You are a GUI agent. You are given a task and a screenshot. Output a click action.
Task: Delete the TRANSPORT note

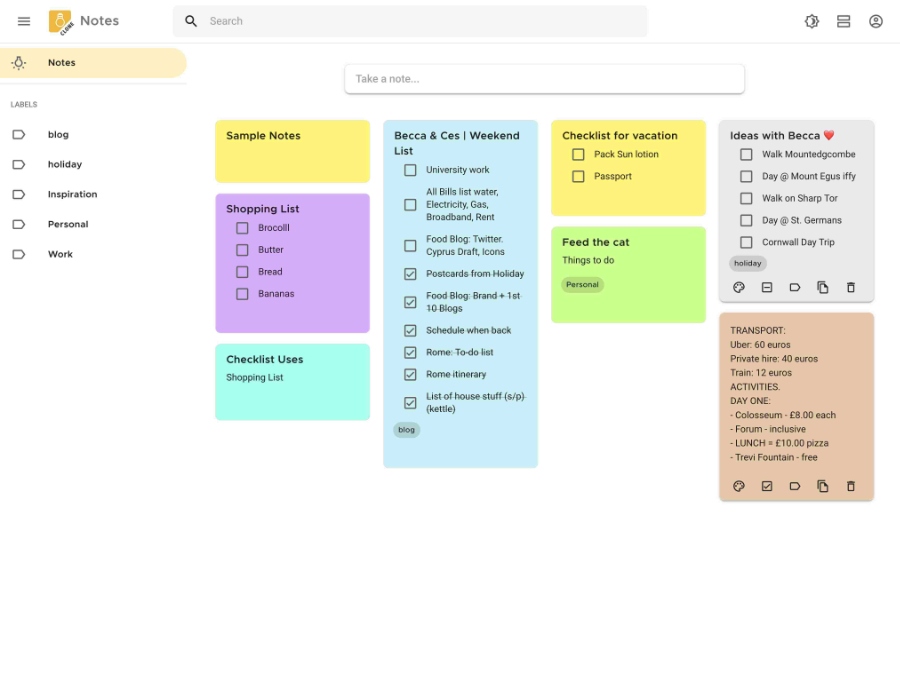click(850, 486)
